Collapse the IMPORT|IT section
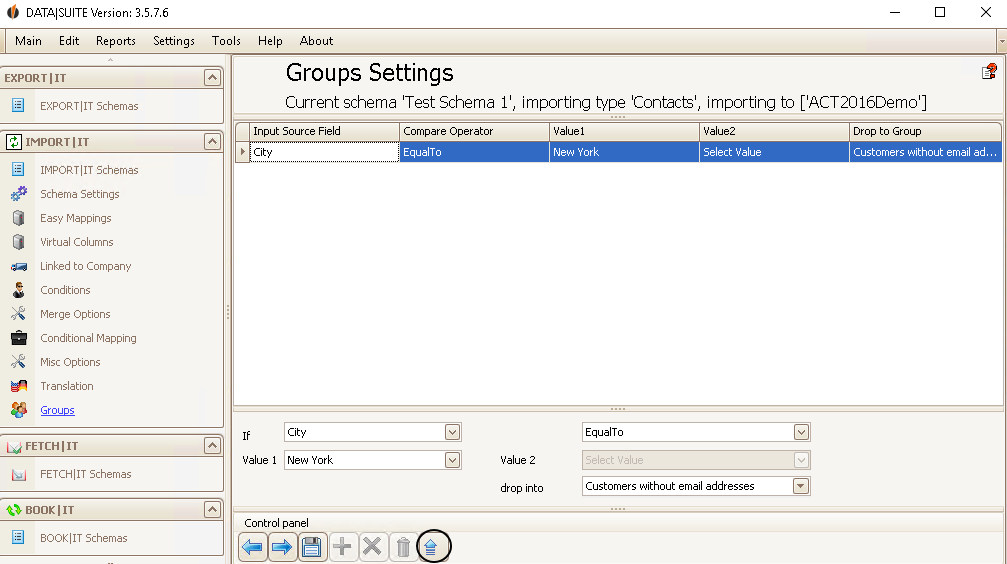Viewport: 1007px width, 564px height. (212, 141)
